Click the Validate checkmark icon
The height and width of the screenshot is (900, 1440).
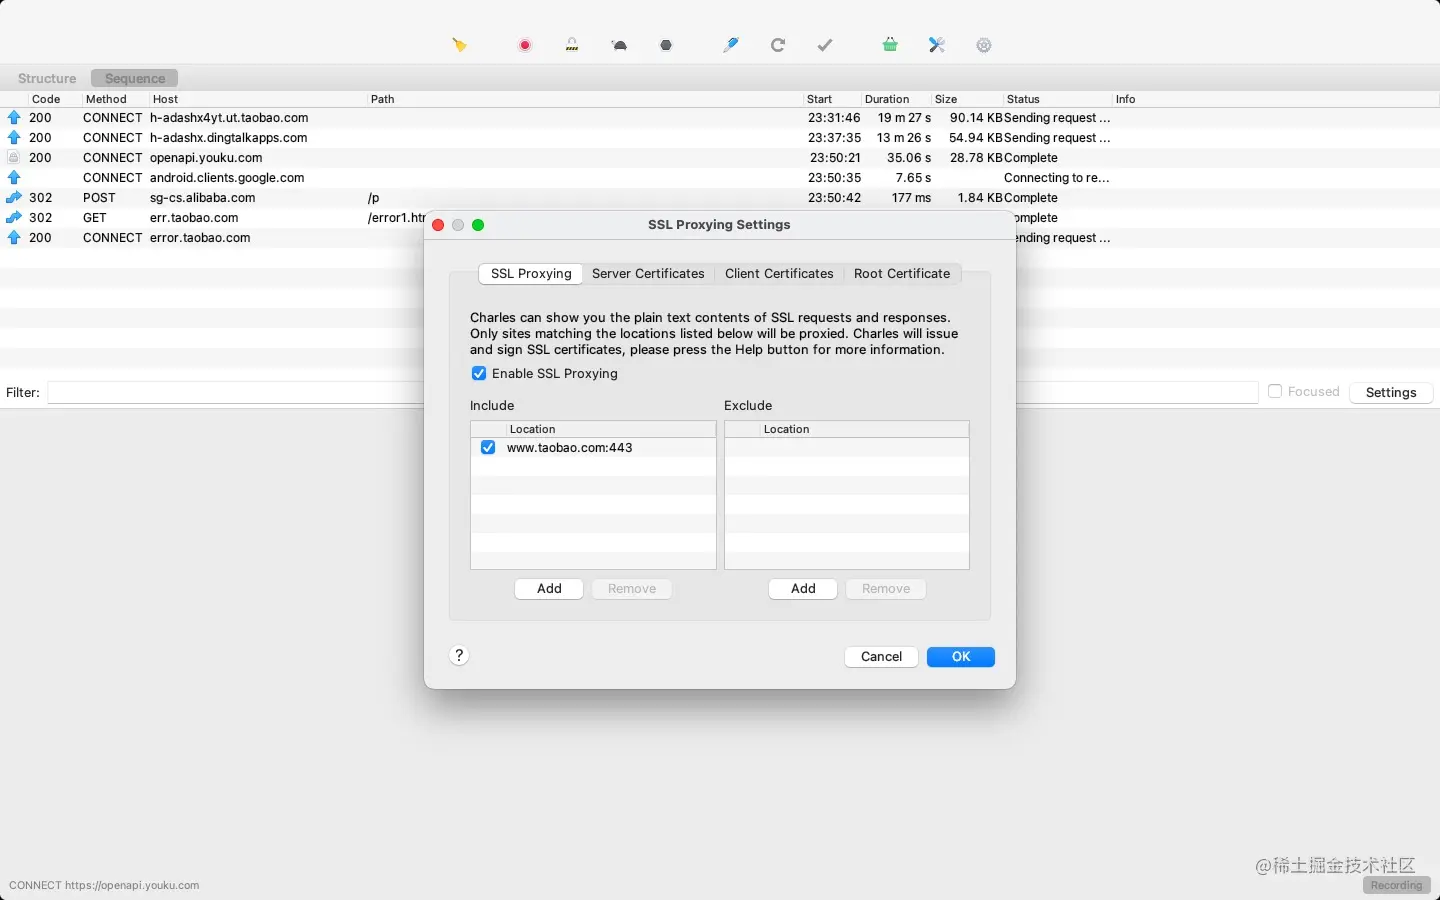pos(825,45)
